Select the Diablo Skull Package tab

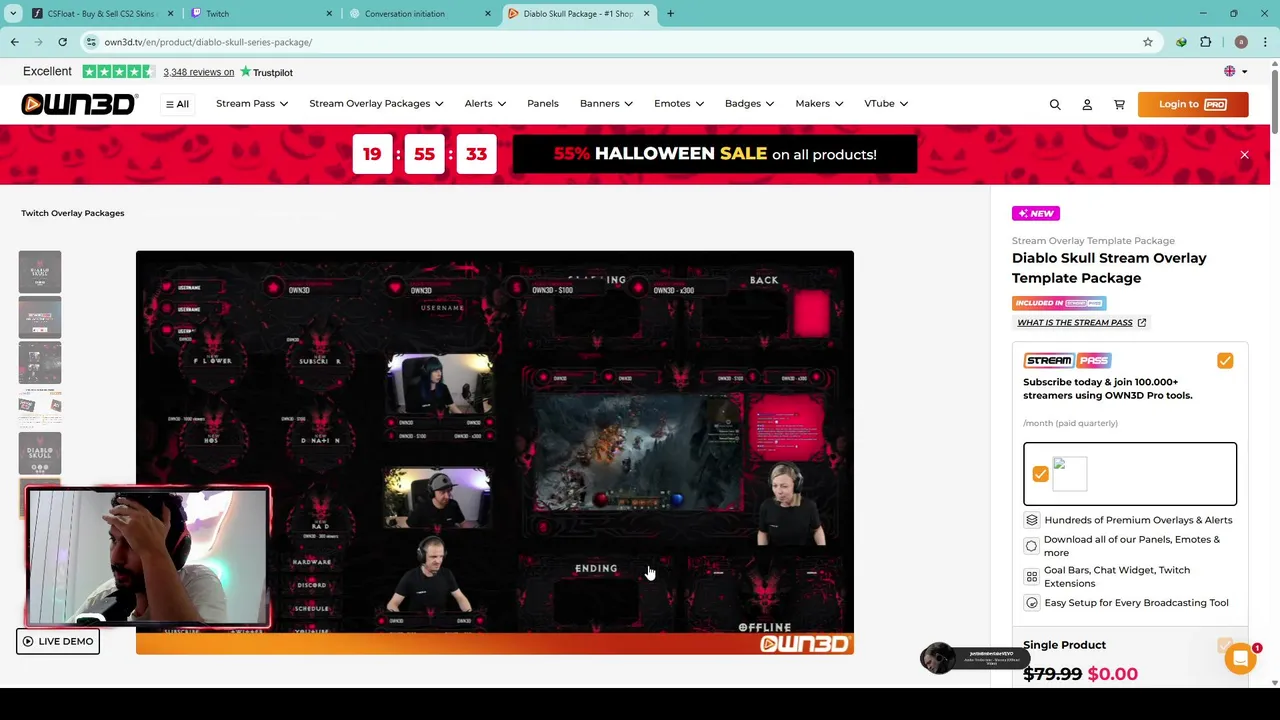[x=578, y=14]
